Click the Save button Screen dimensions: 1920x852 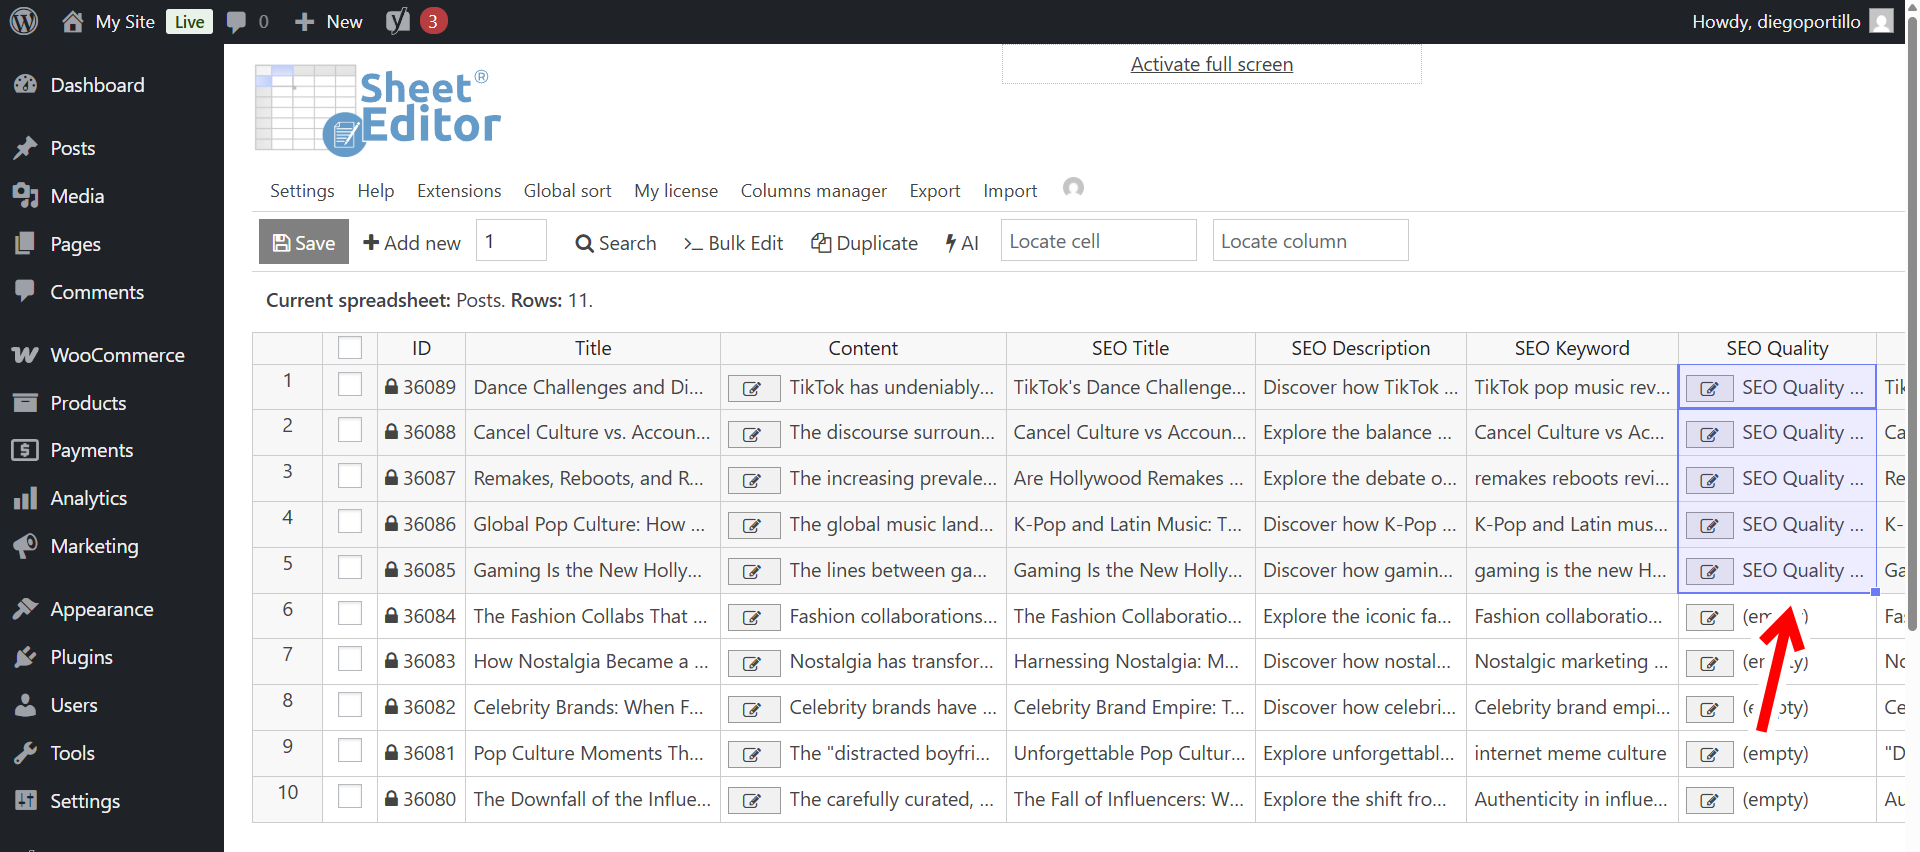[304, 242]
